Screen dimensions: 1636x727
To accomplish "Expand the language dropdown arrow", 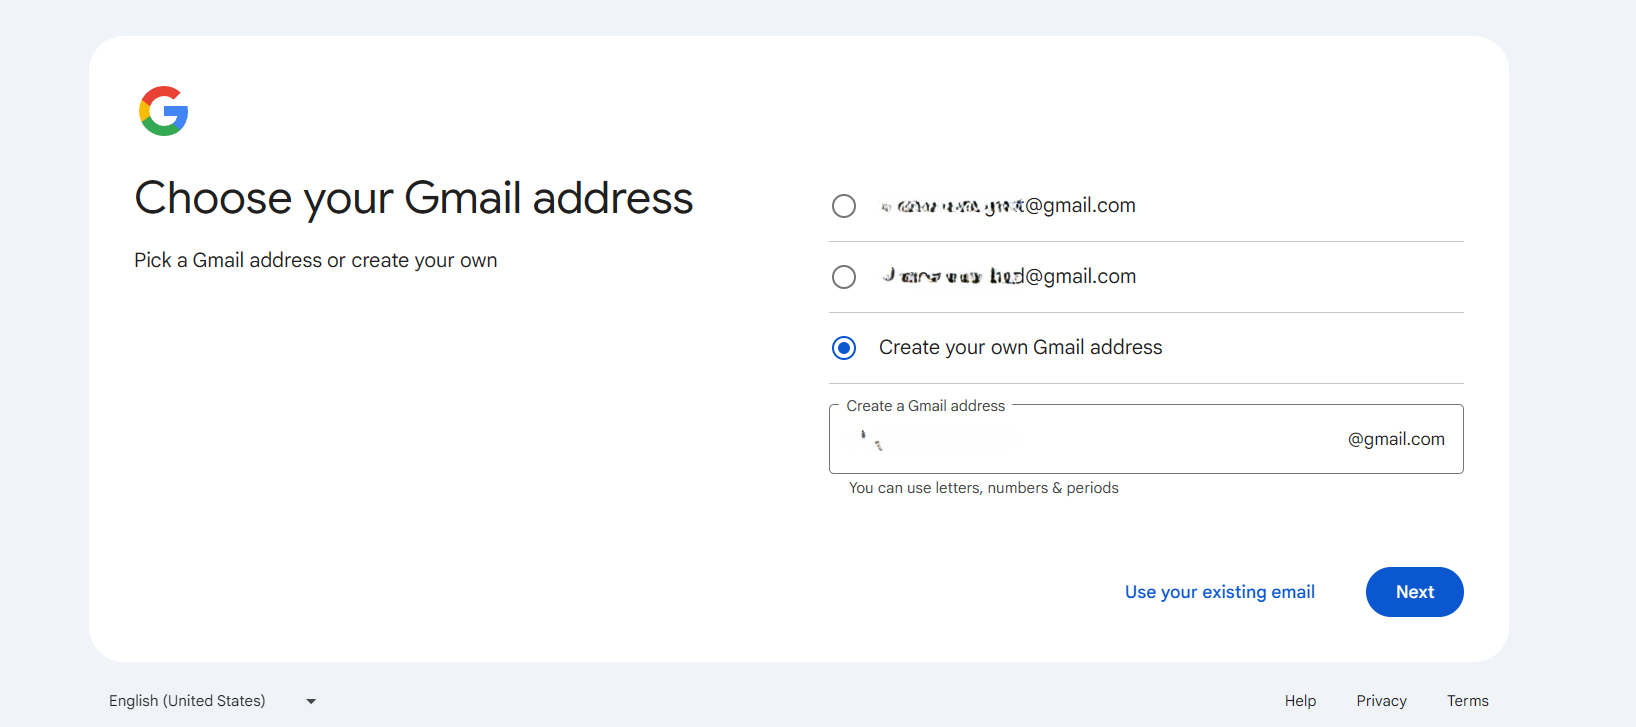I will tap(311, 702).
